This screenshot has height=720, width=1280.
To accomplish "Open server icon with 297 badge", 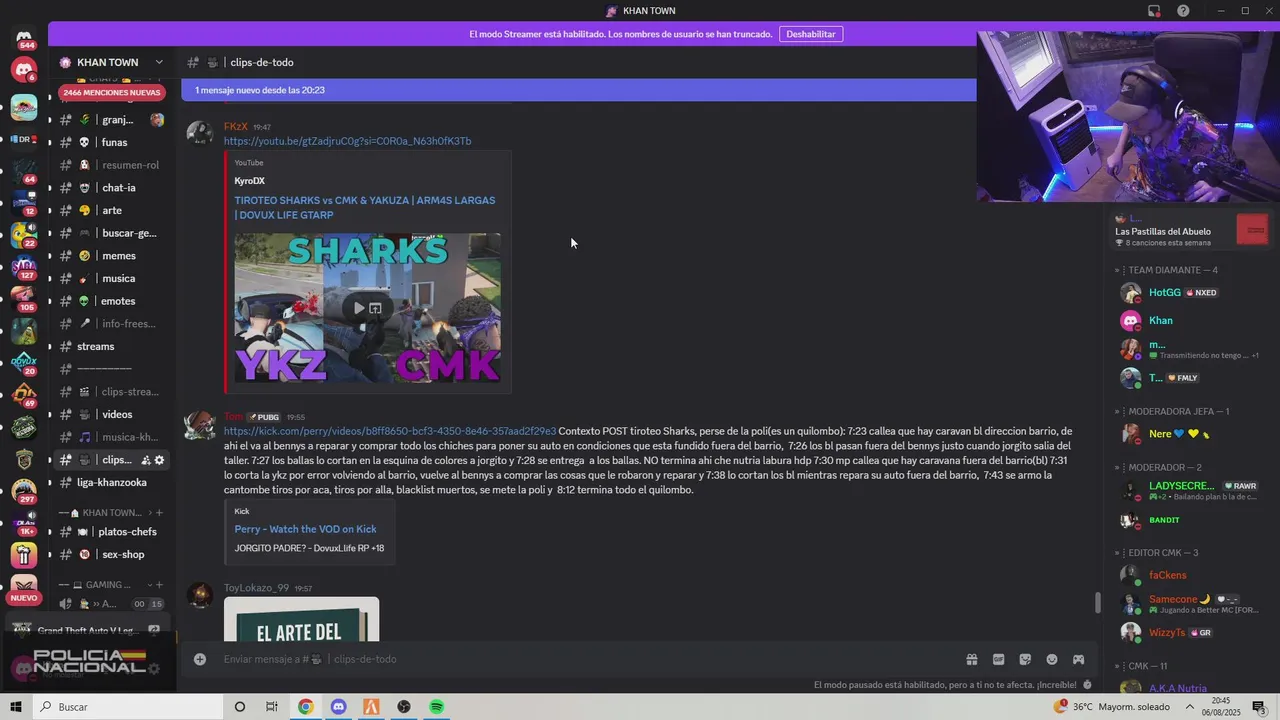I will click(x=24, y=491).
